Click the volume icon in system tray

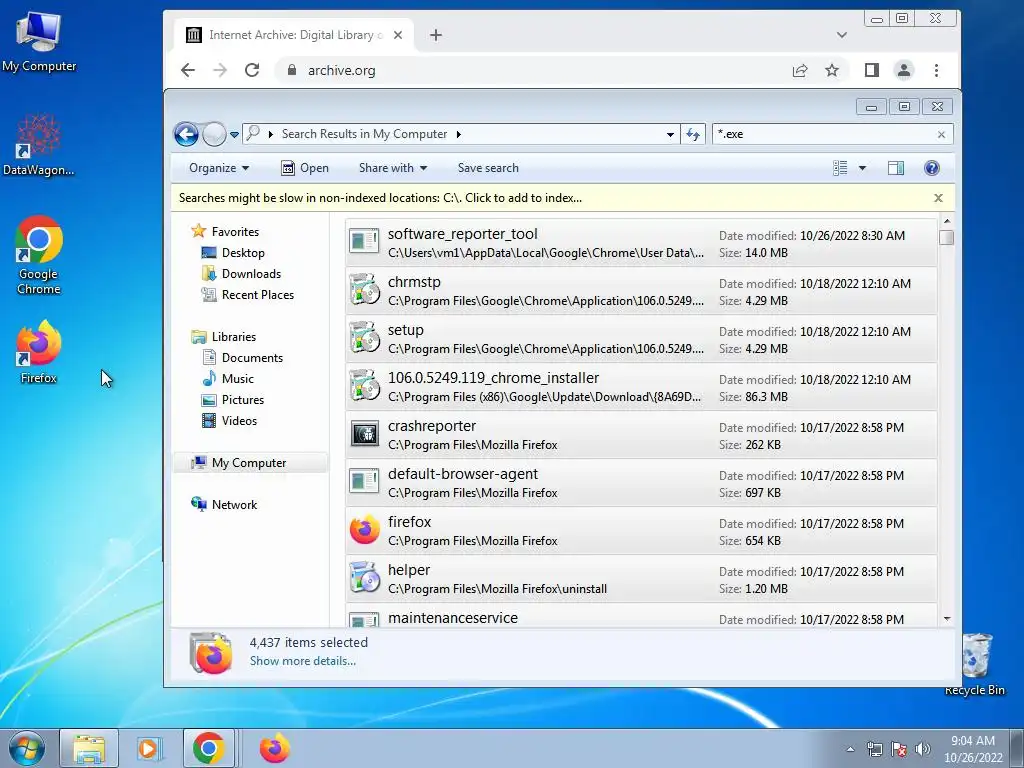tap(923, 749)
